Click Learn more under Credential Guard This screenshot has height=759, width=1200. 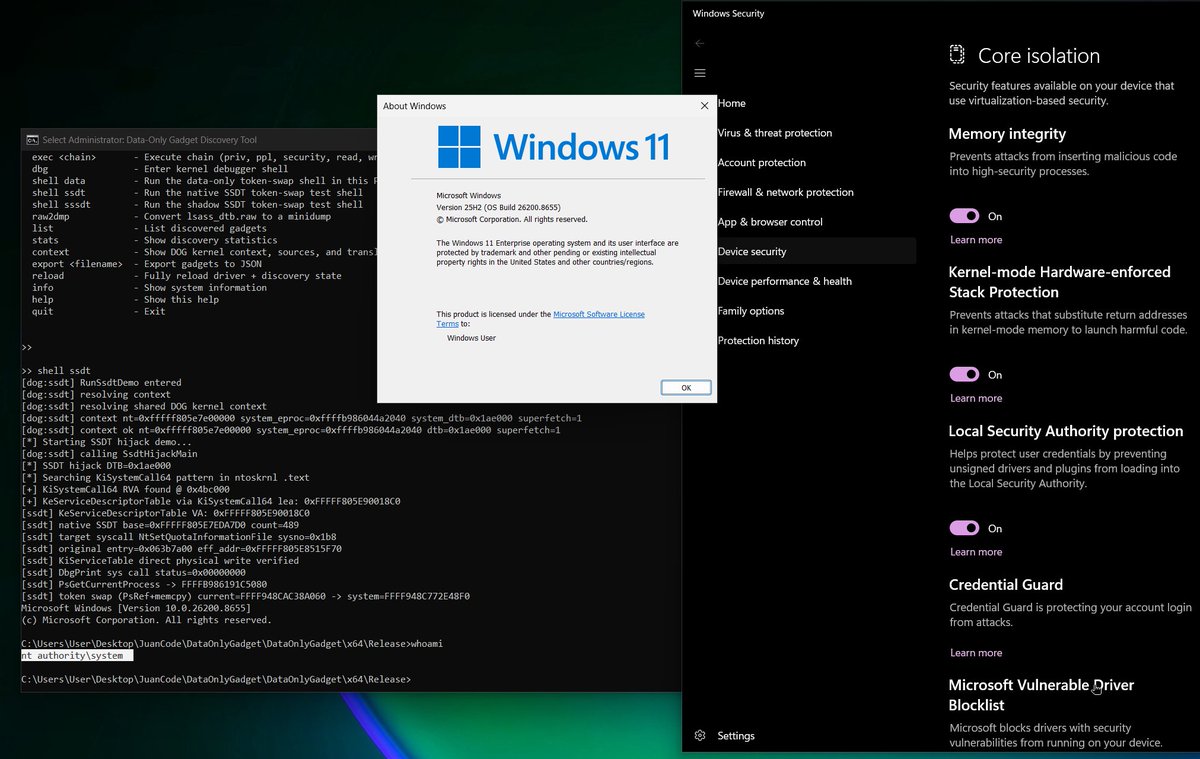tap(976, 653)
